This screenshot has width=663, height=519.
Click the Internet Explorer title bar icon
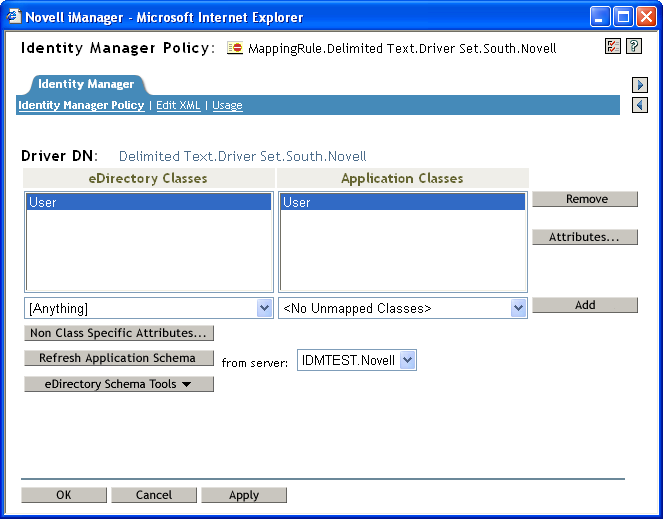(x=14, y=16)
